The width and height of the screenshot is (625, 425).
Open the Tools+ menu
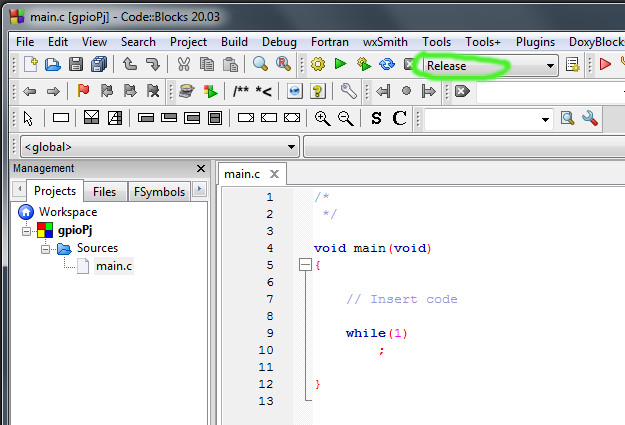coord(483,42)
